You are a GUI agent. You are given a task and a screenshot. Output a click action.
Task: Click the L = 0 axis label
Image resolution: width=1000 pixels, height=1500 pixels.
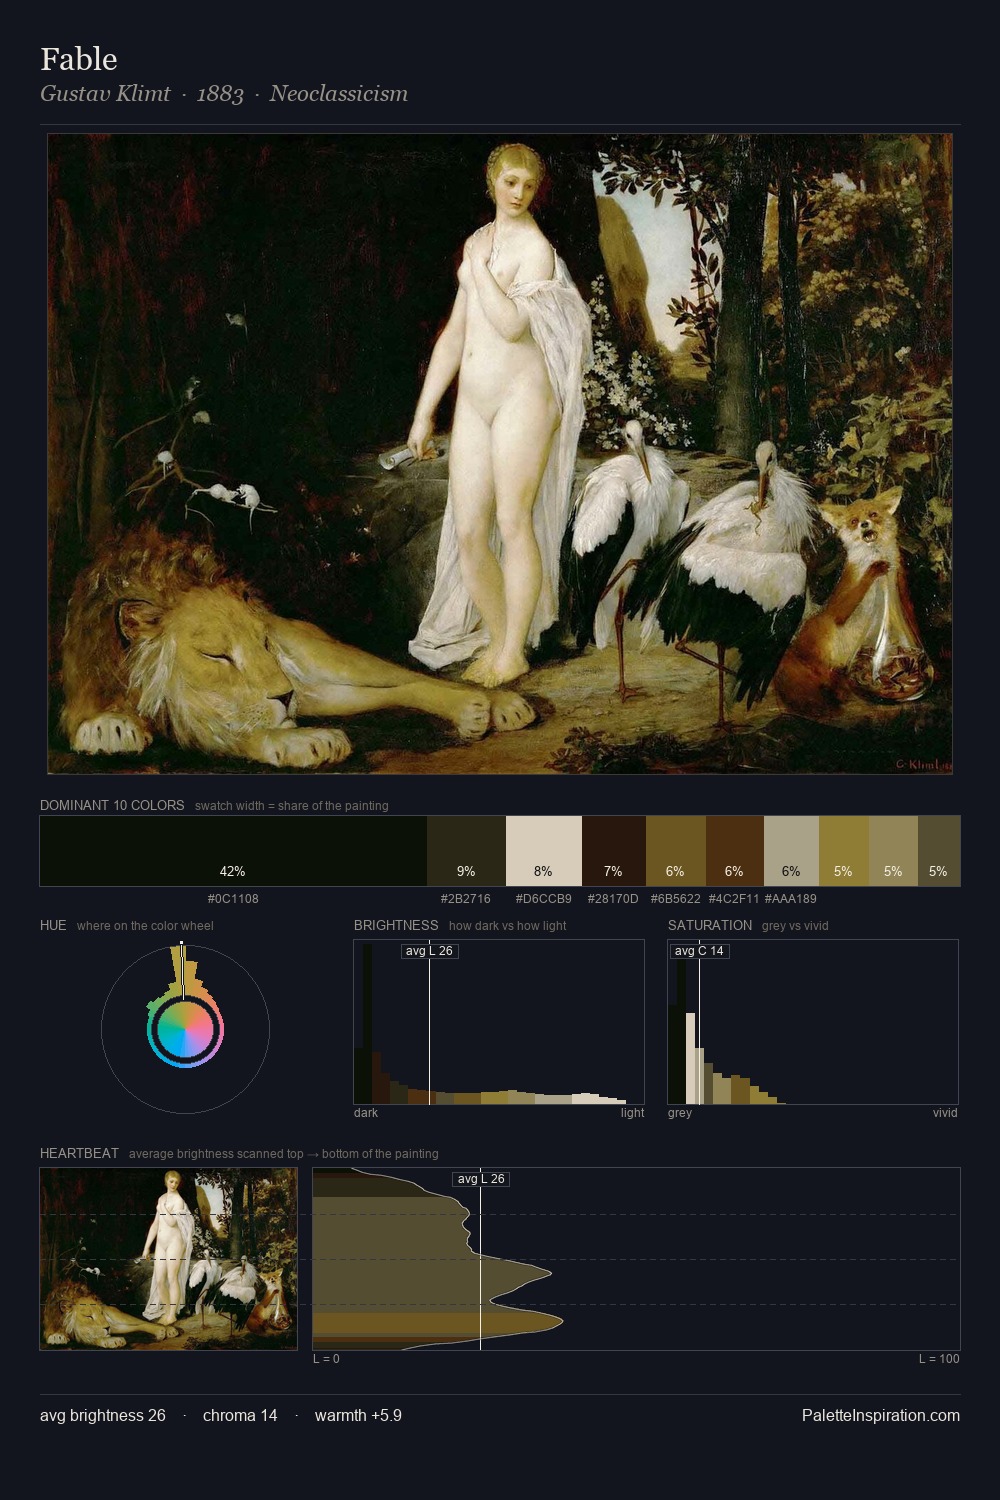click(326, 1359)
